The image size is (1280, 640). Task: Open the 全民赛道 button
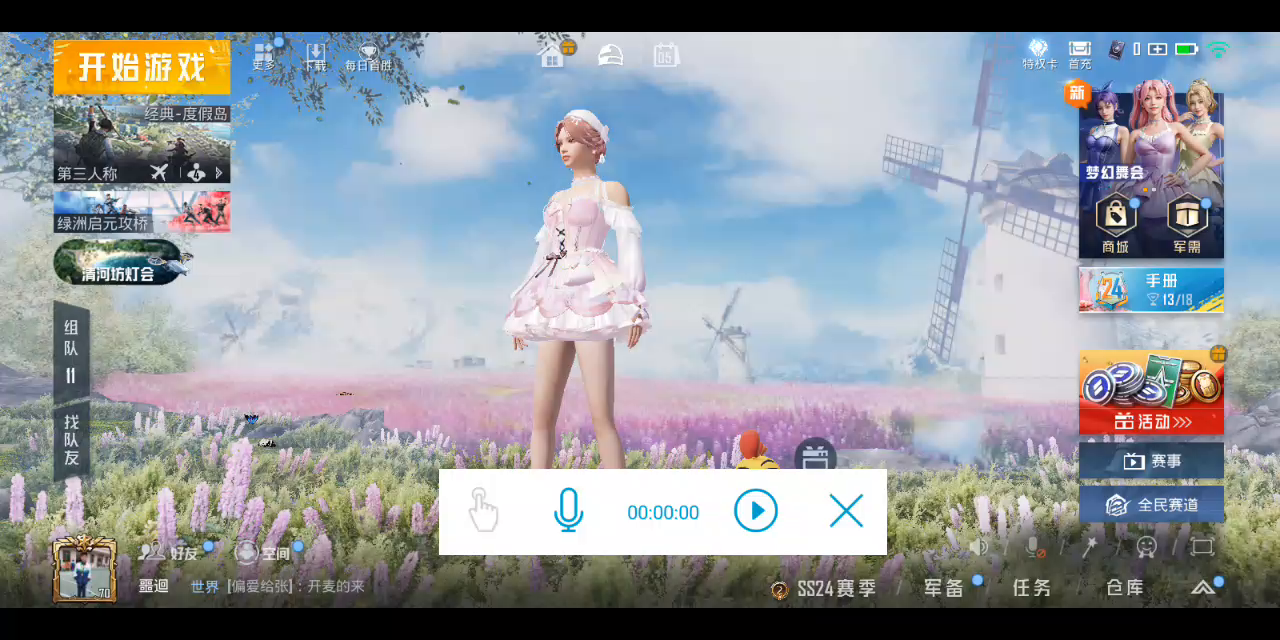(1151, 505)
